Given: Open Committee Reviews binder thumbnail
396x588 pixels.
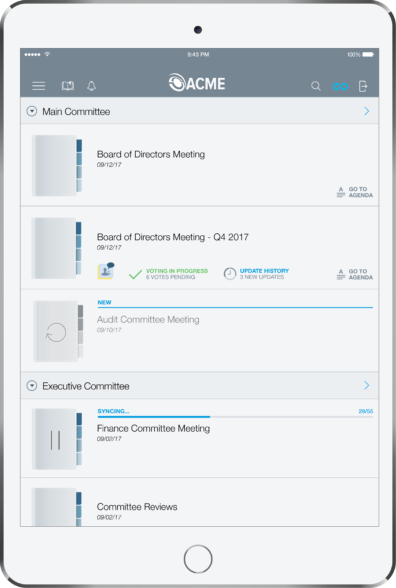Looking at the screenshot, I should 57,507.
